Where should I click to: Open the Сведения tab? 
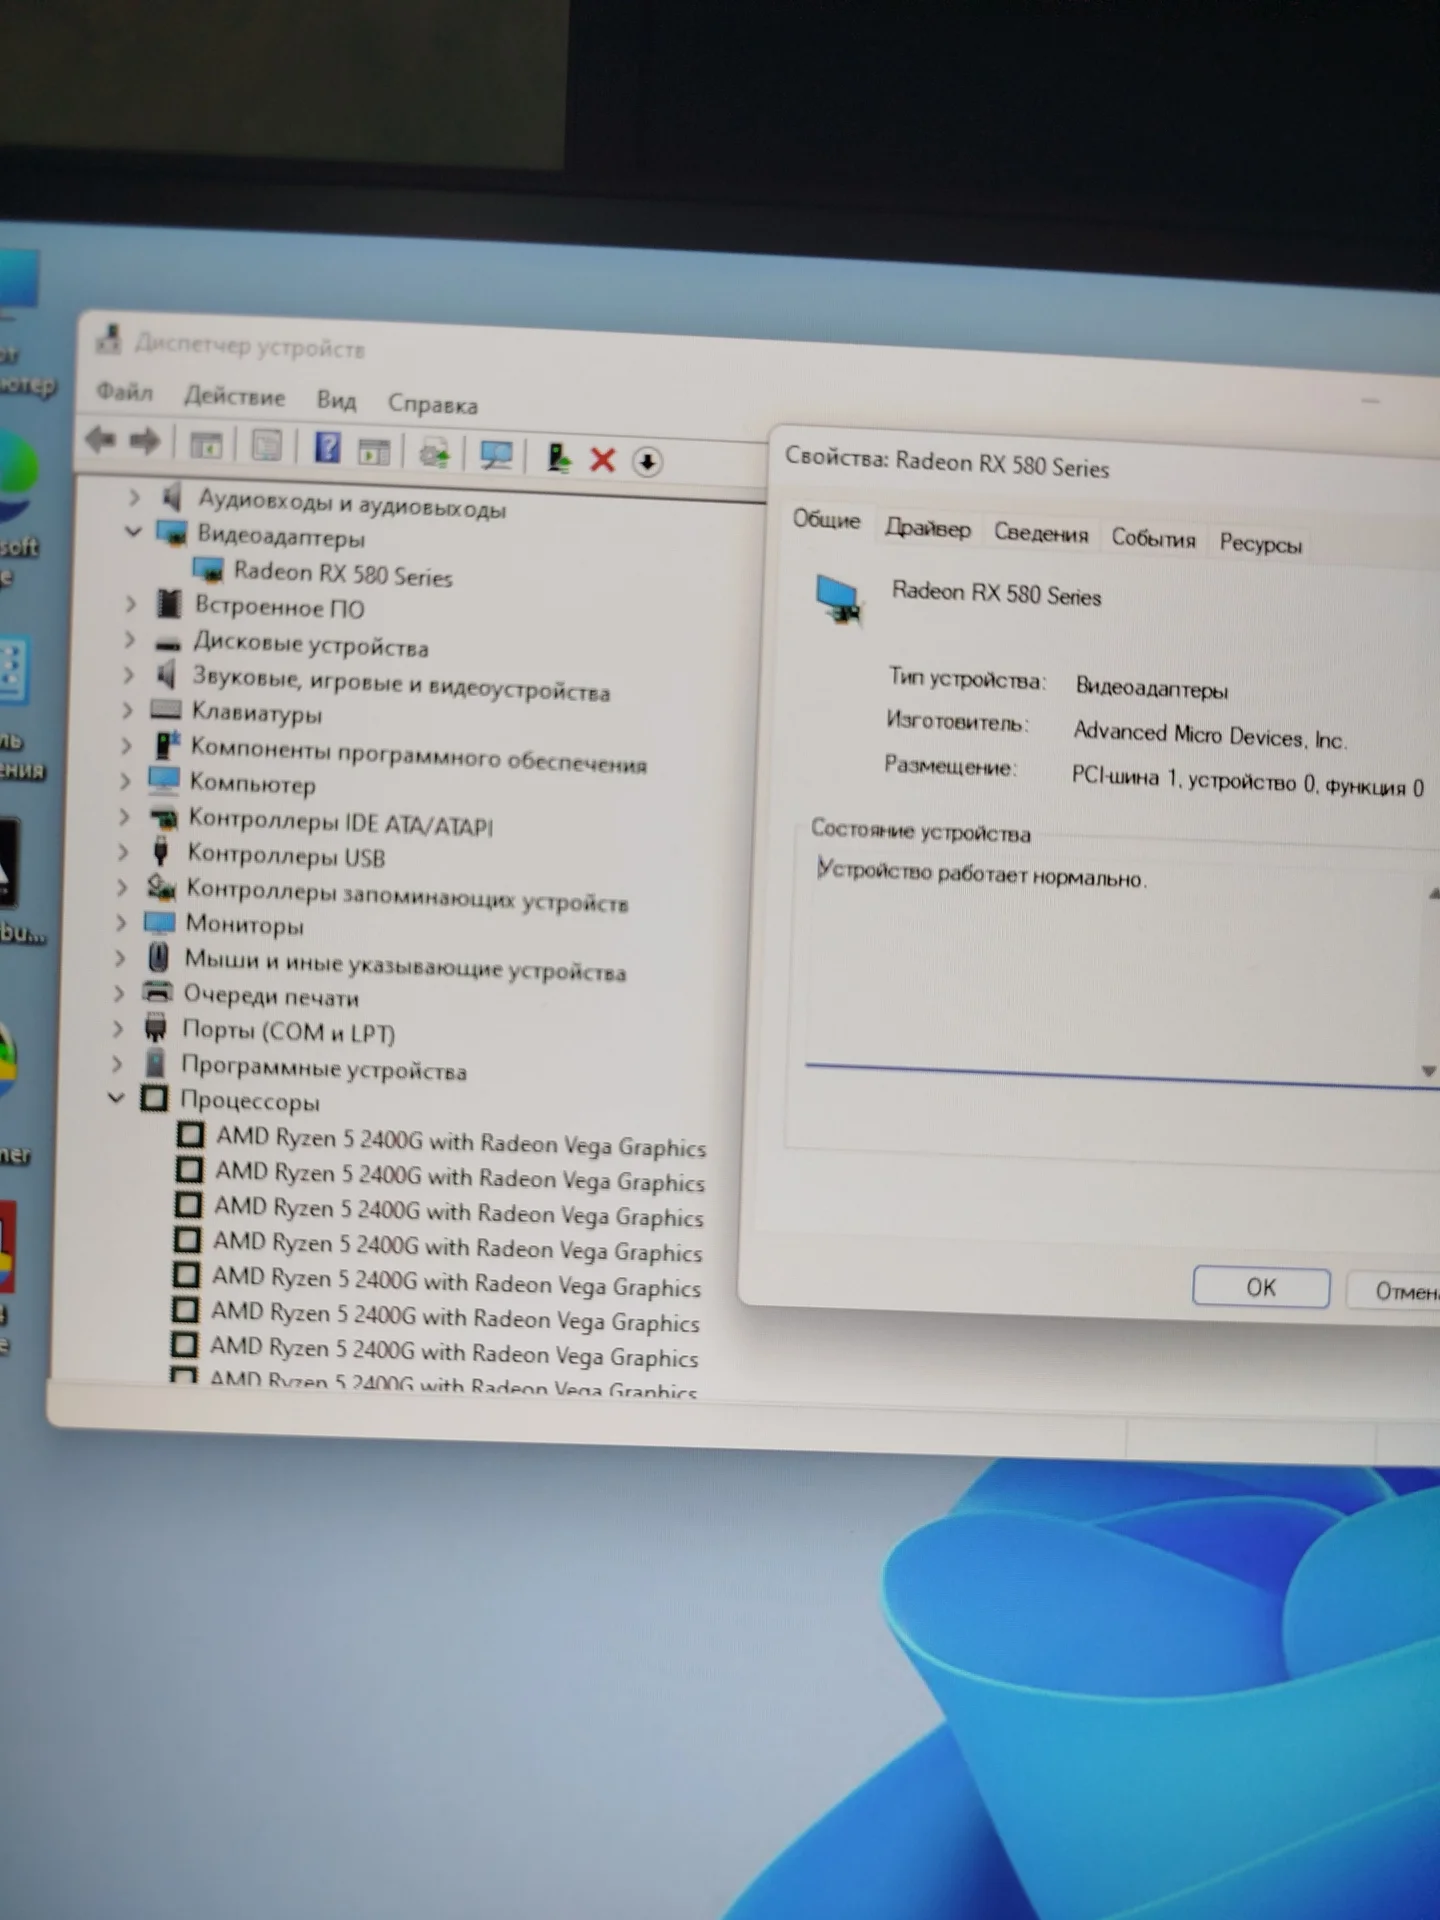[1041, 533]
